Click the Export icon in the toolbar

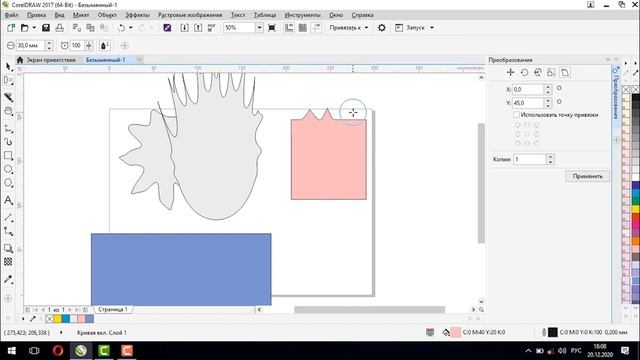(x=198, y=28)
